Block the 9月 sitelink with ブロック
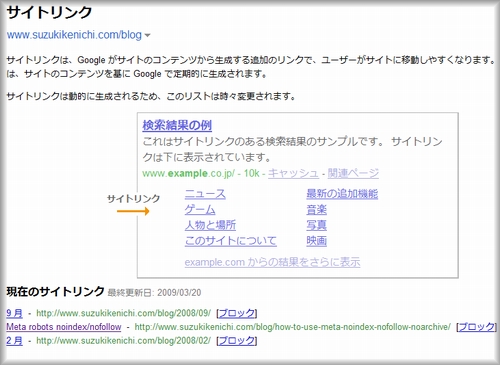Viewport: 500px width, 365px height. coord(237,313)
